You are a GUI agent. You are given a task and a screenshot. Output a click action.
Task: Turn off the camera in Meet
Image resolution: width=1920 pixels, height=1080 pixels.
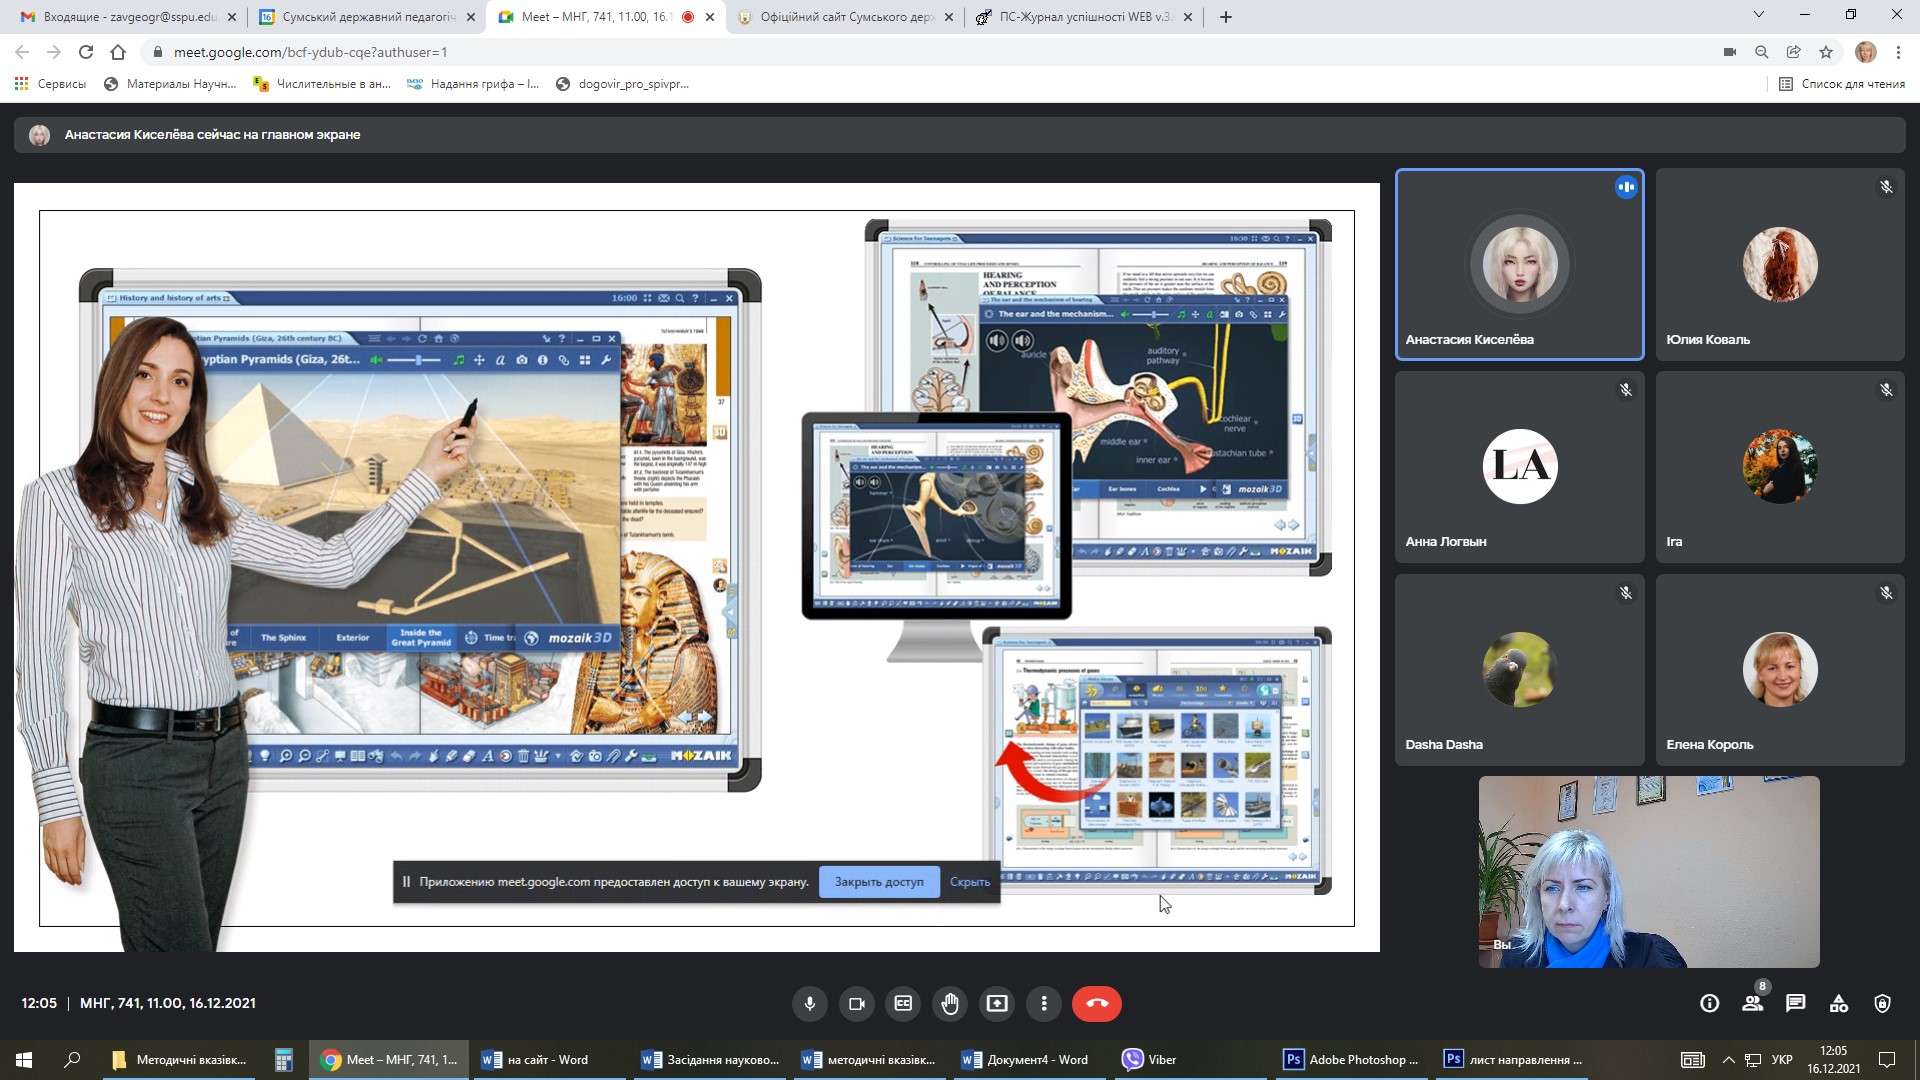point(856,1004)
